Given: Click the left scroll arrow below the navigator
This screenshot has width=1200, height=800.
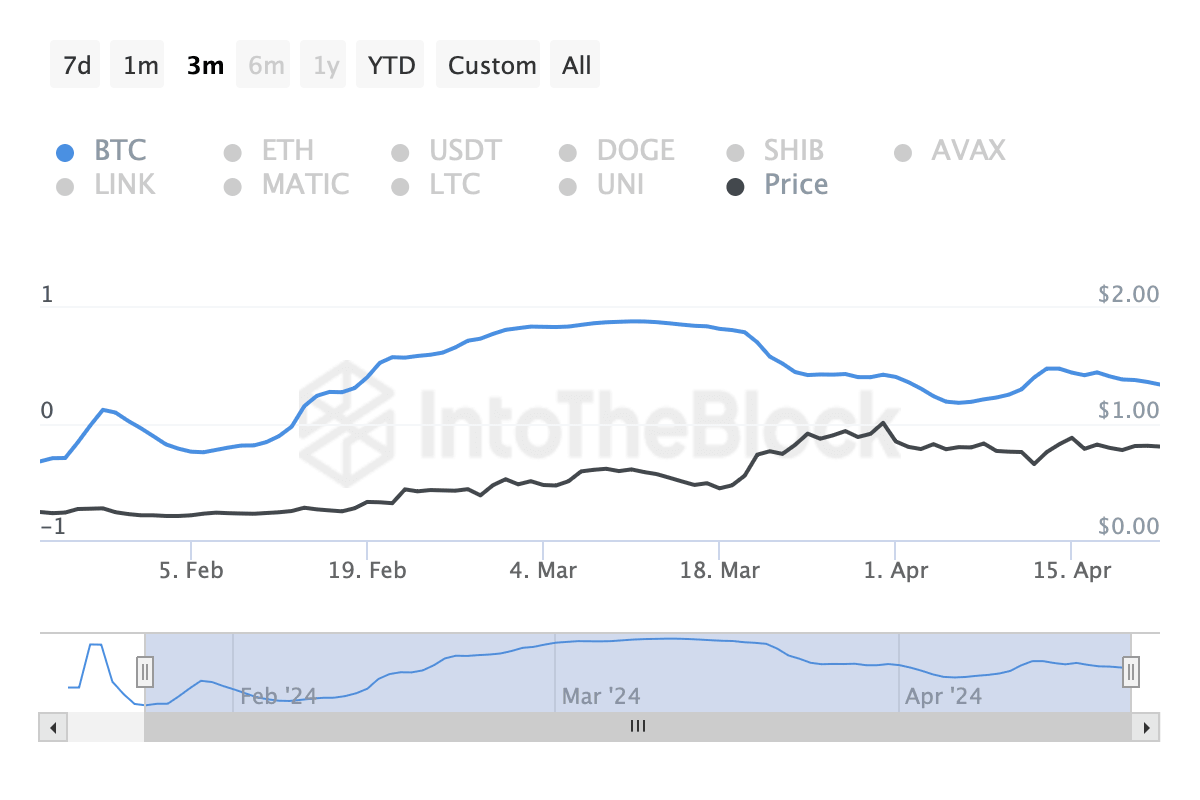Looking at the screenshot, I should 52,727.
